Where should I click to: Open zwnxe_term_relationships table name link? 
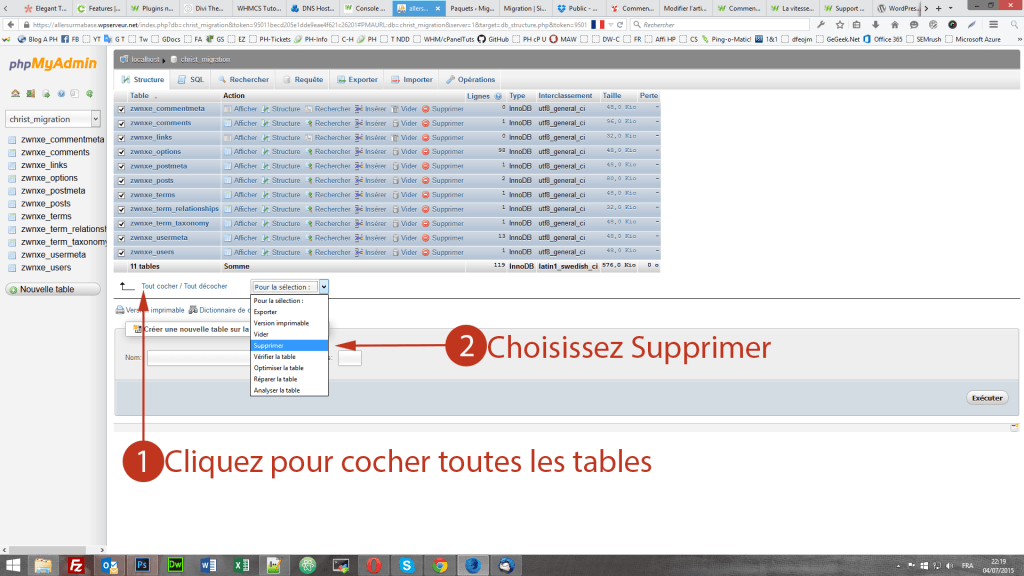click(174, 209)
